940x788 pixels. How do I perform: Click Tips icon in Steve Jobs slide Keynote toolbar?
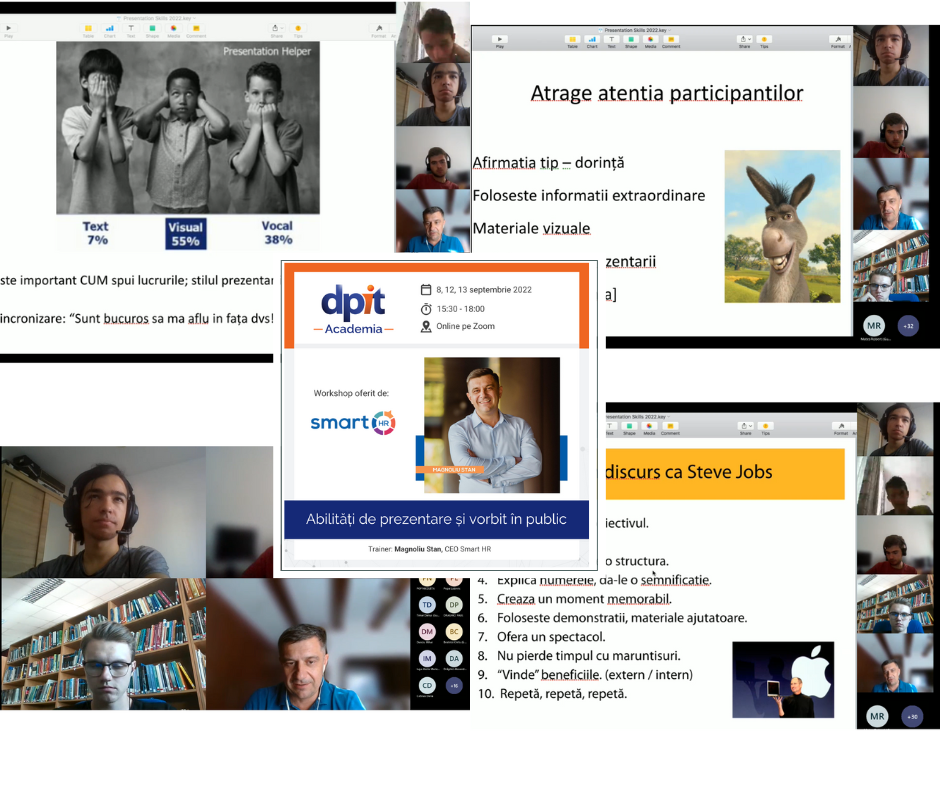tap(766, 426)
